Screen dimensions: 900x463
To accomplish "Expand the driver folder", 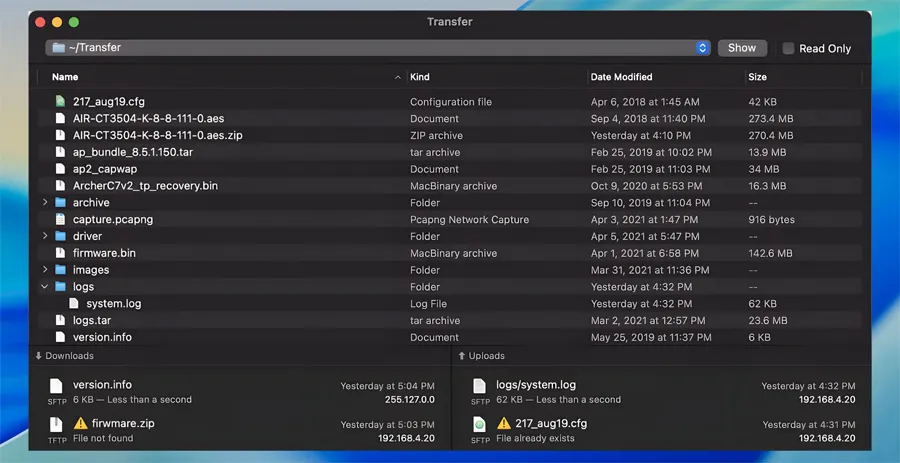I will 45,236.
